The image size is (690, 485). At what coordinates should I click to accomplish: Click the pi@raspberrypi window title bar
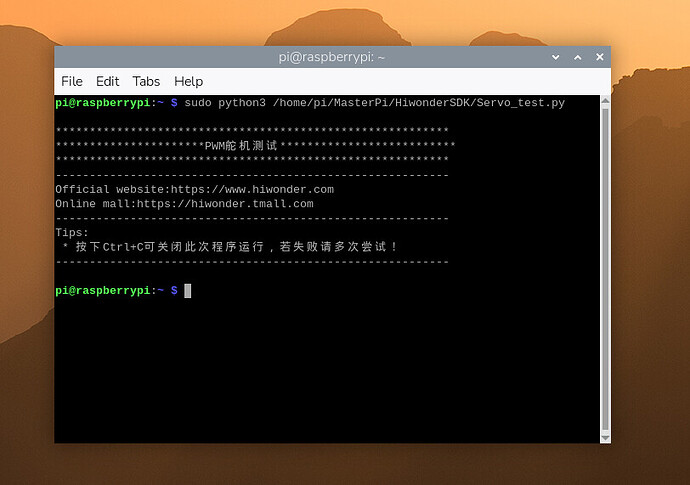[332, 57]
